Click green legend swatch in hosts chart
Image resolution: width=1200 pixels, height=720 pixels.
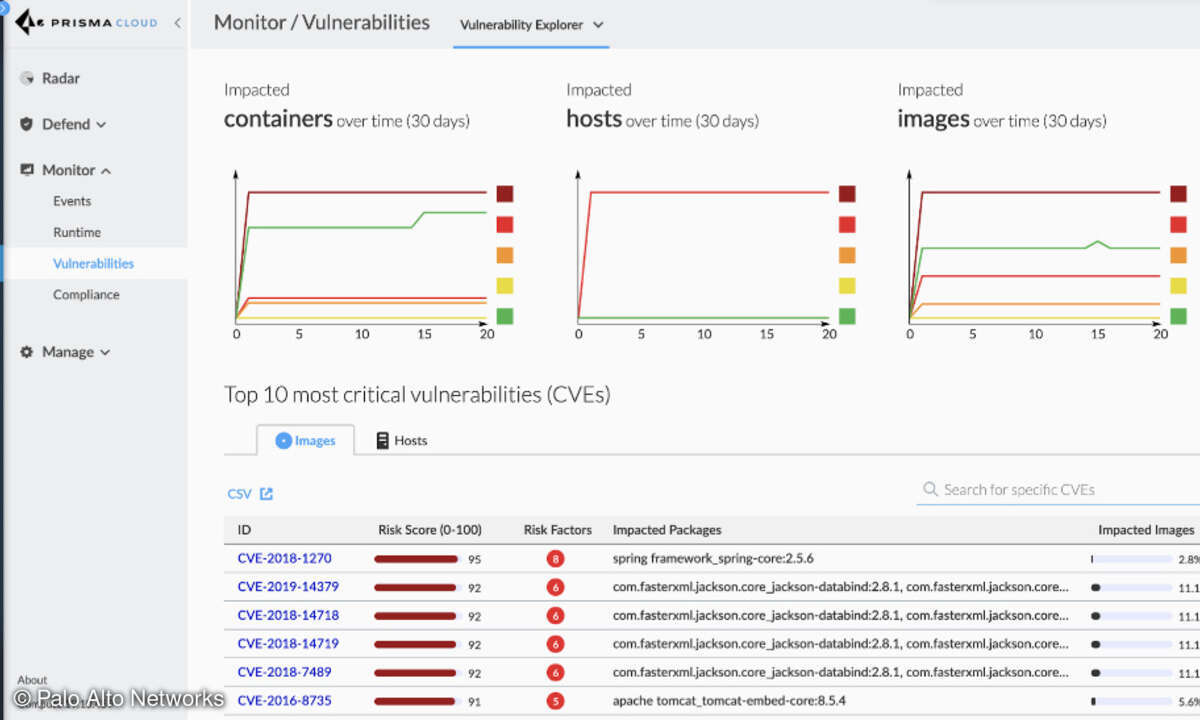click(x=847, y=316)
